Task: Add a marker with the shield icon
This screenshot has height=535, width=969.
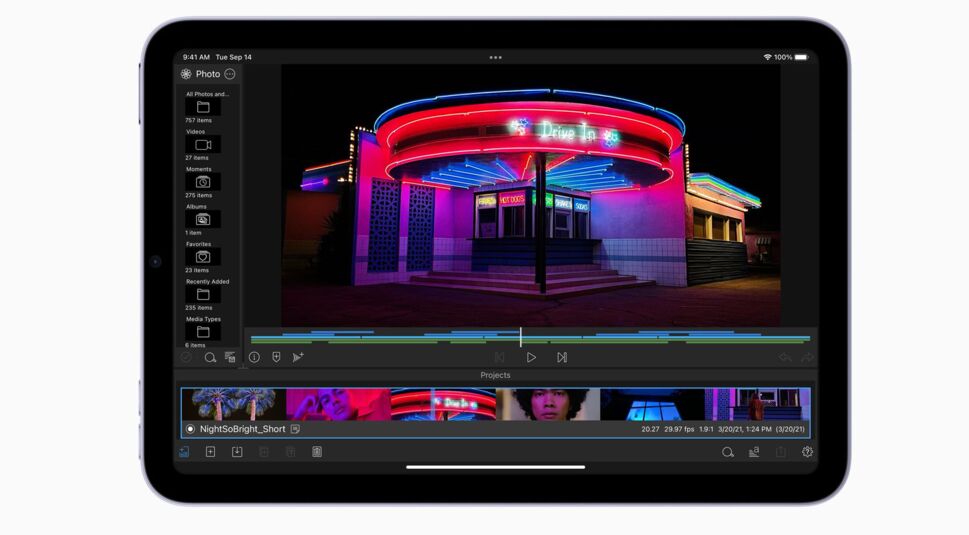Action: (x=276, y=357)
